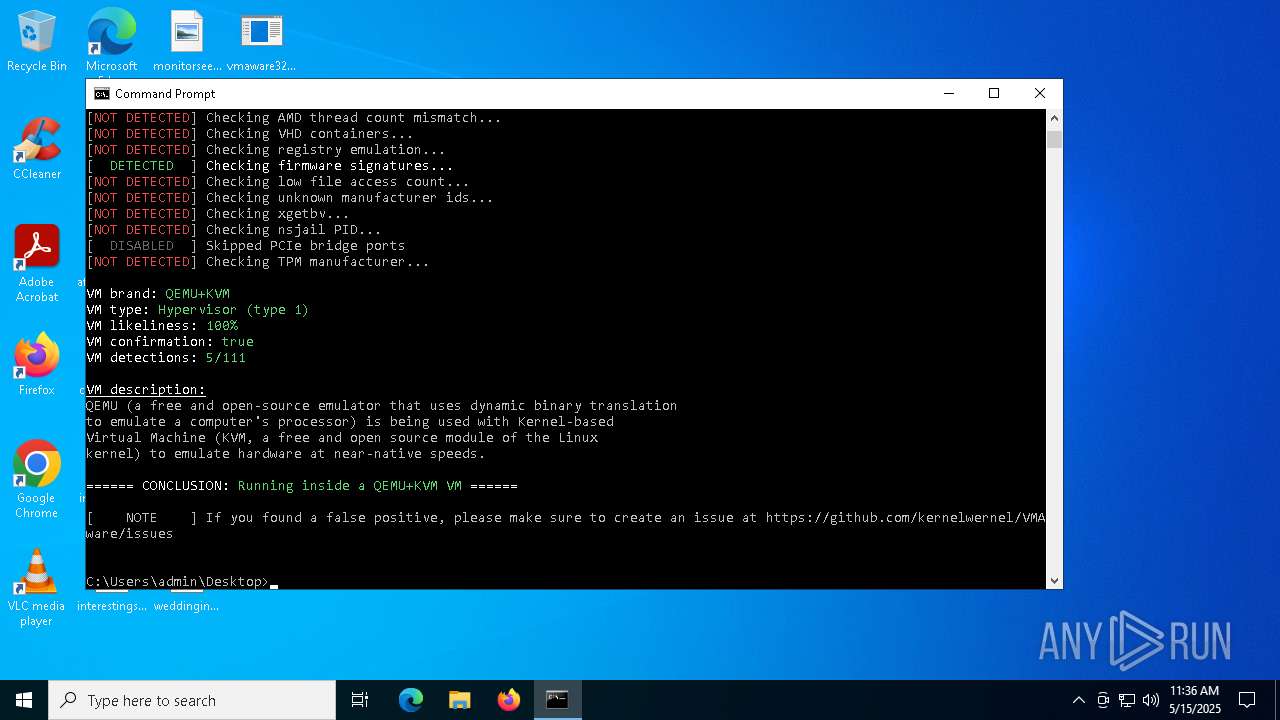The image size is (1280, 720).
Task: Click the 'Checking xgetbv...' line
Action: point(218,214)
